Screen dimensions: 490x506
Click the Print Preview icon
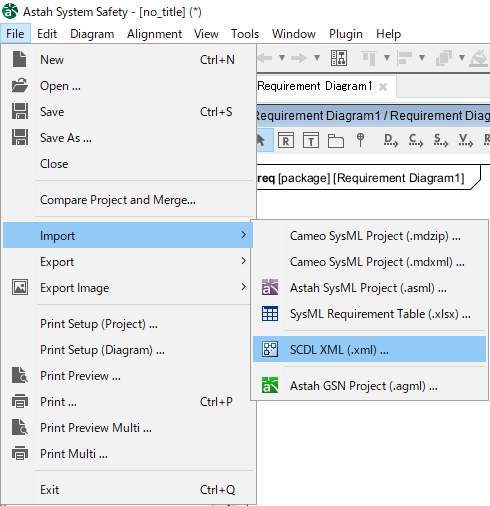(20, 375)
